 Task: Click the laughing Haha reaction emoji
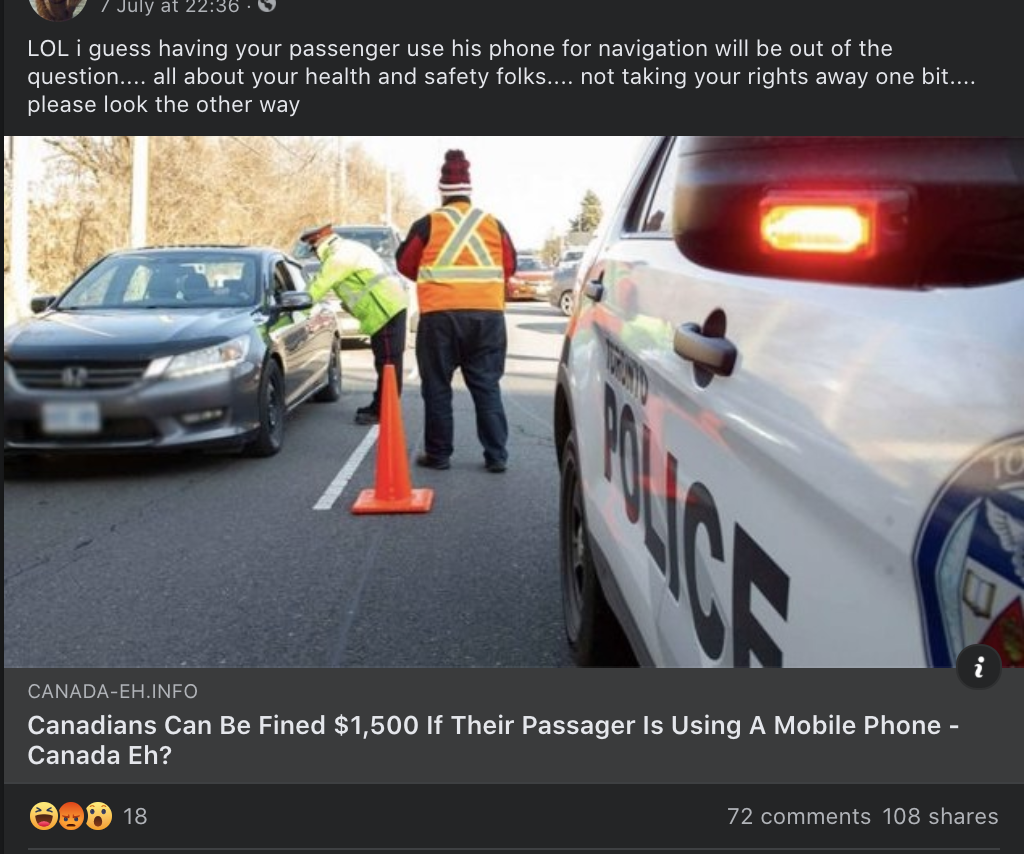pyautogui.click(x=44, y=816)
